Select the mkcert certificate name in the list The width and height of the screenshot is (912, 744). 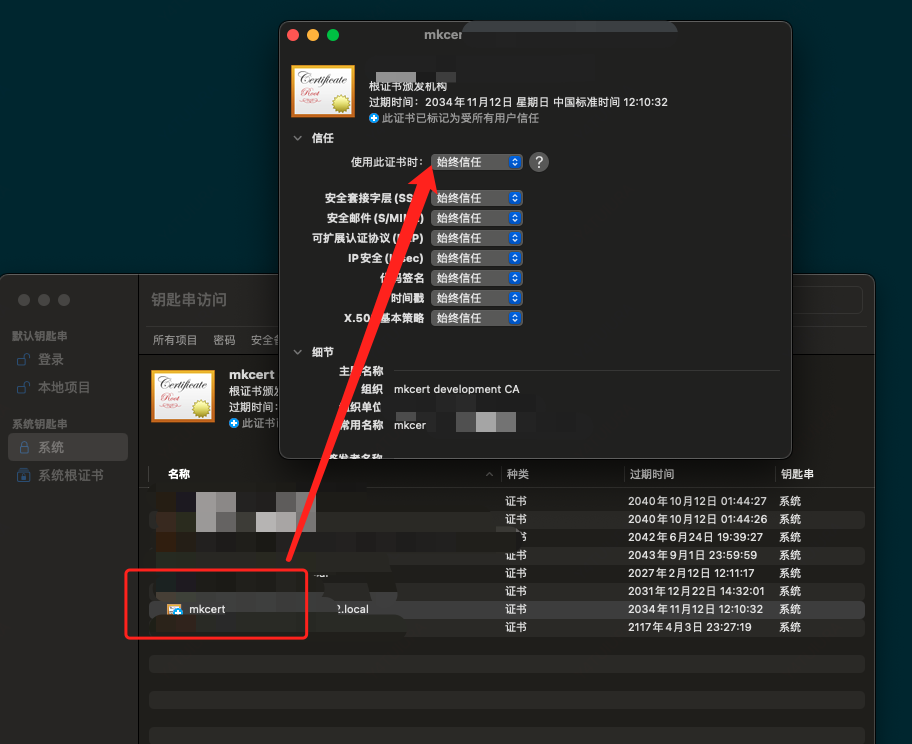[x=207, y=610]
